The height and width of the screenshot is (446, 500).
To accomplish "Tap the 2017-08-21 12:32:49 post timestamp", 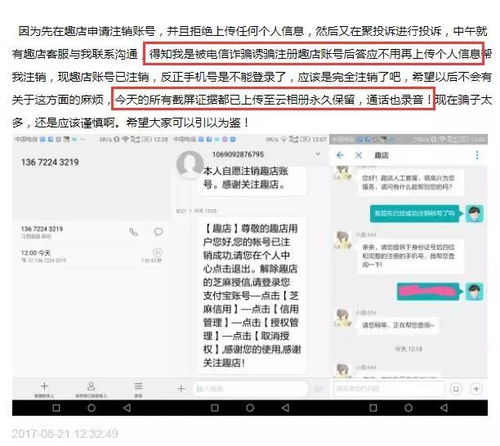I will tap(65, 434).
